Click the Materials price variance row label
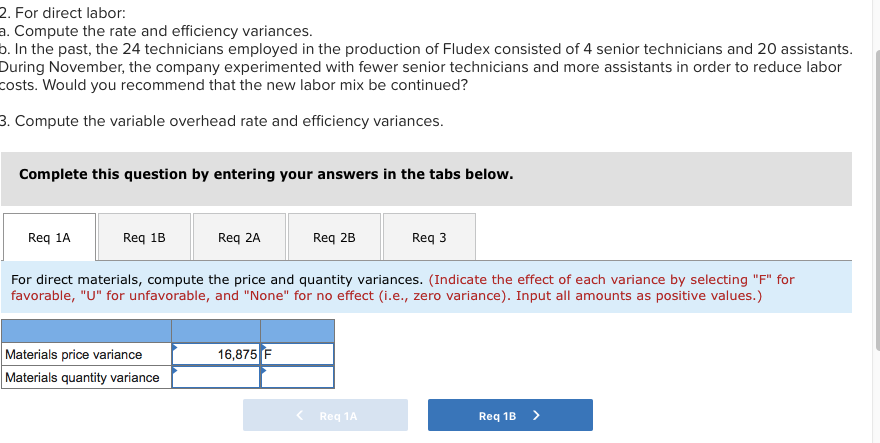The width and height of the screenshot is (880, 443). (x=74, y=355)
